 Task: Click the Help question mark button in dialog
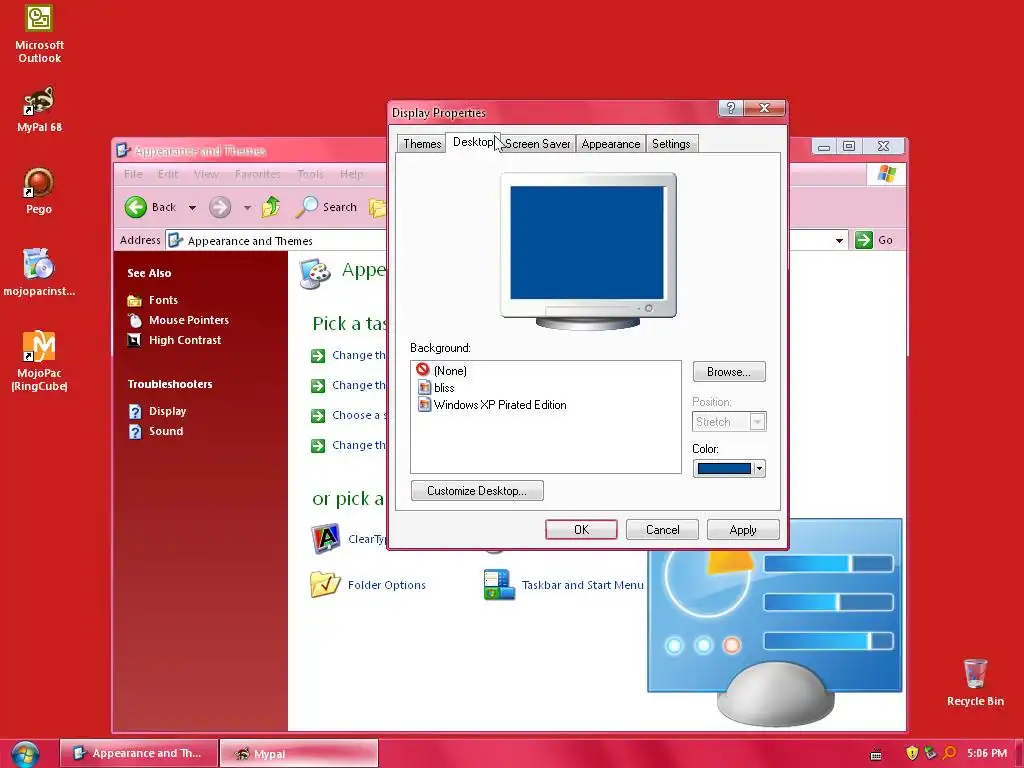[x=731, y=108]
